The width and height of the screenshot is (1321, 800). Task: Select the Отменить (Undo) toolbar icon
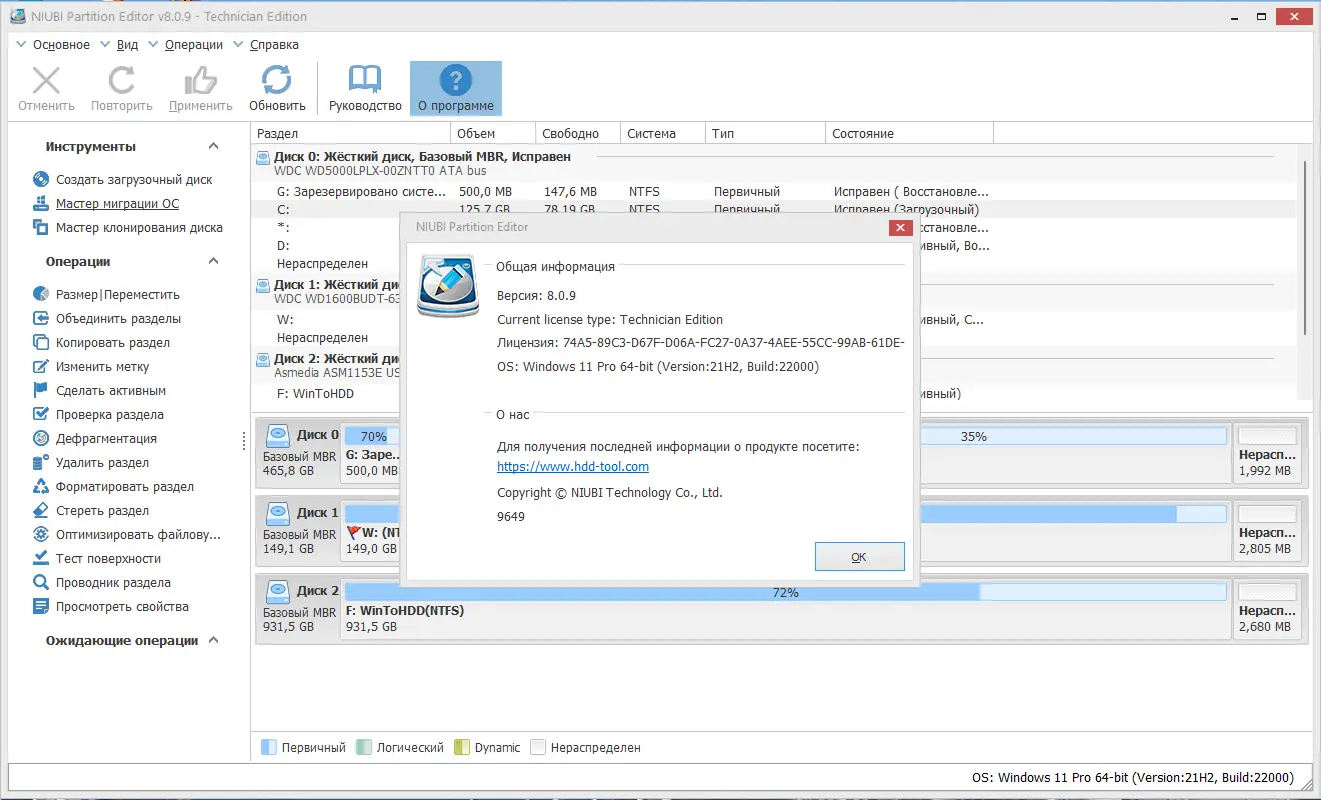click(x=45, y=88)
